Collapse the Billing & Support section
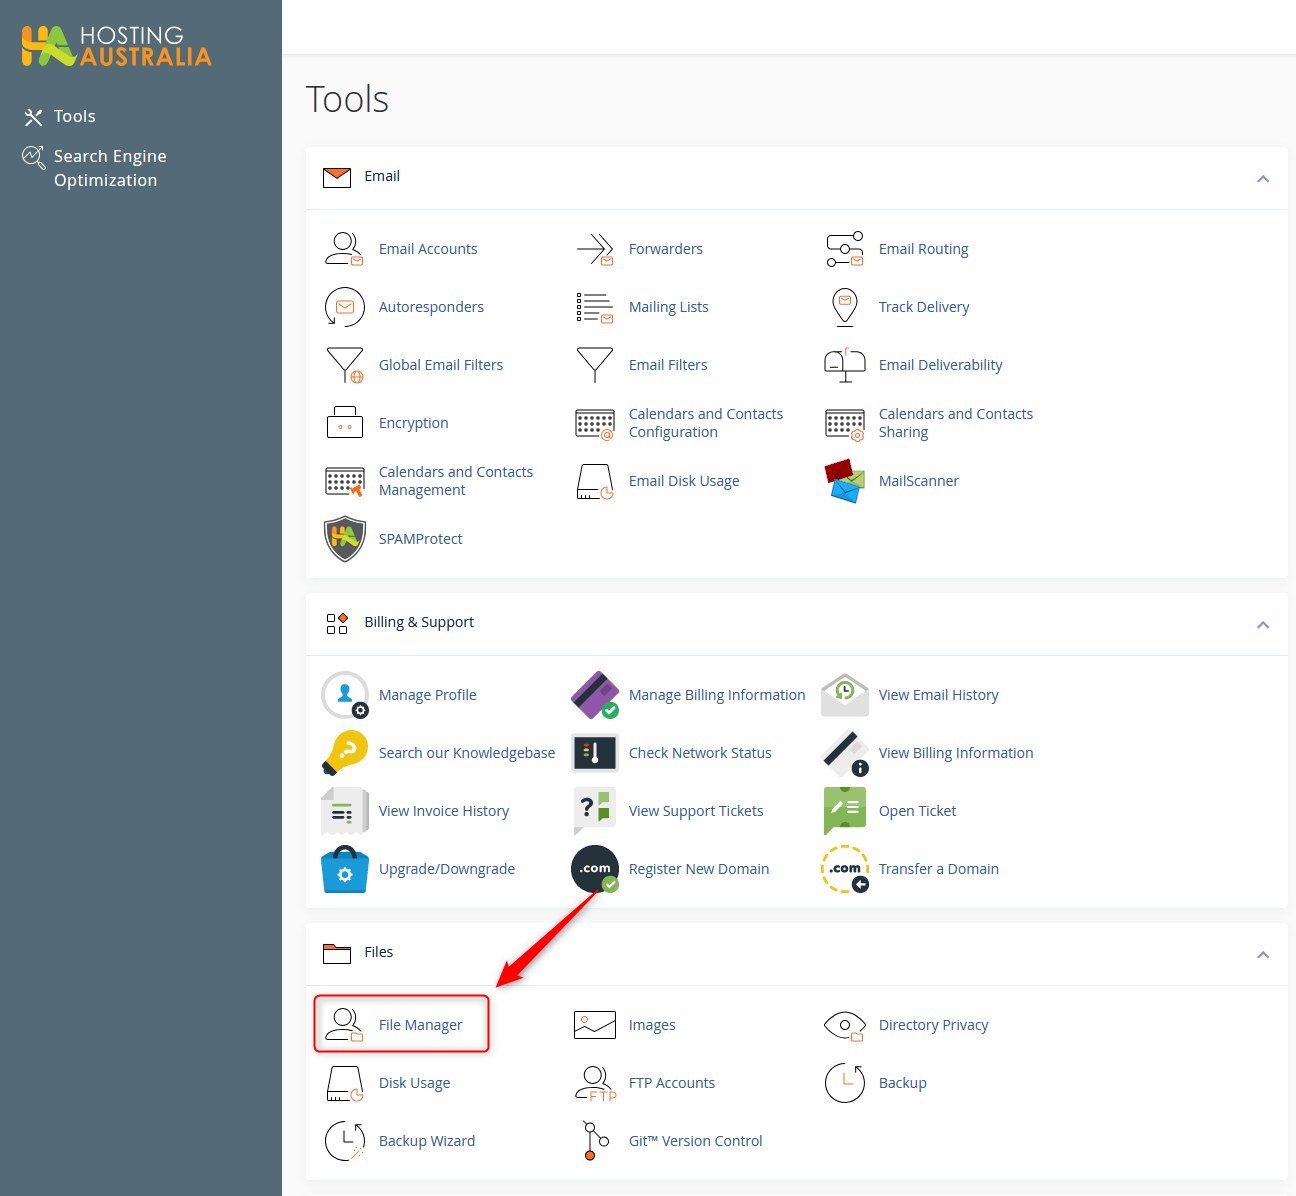1296x1196 pixels. click(x=1262, y=624)
